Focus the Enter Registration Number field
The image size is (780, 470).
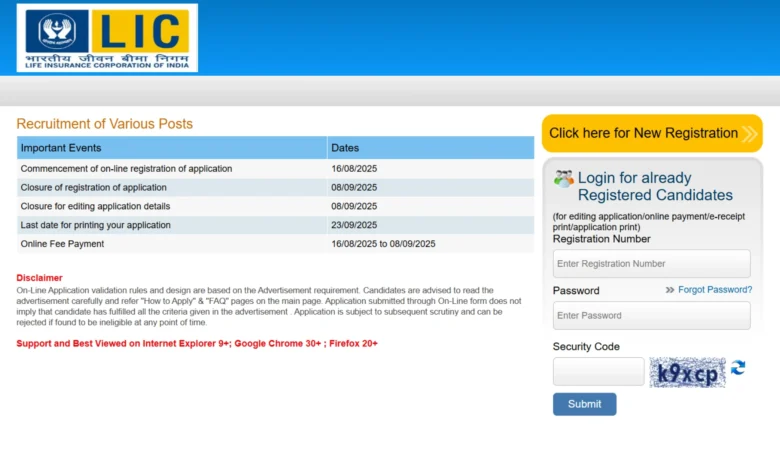tap(651, 264)
